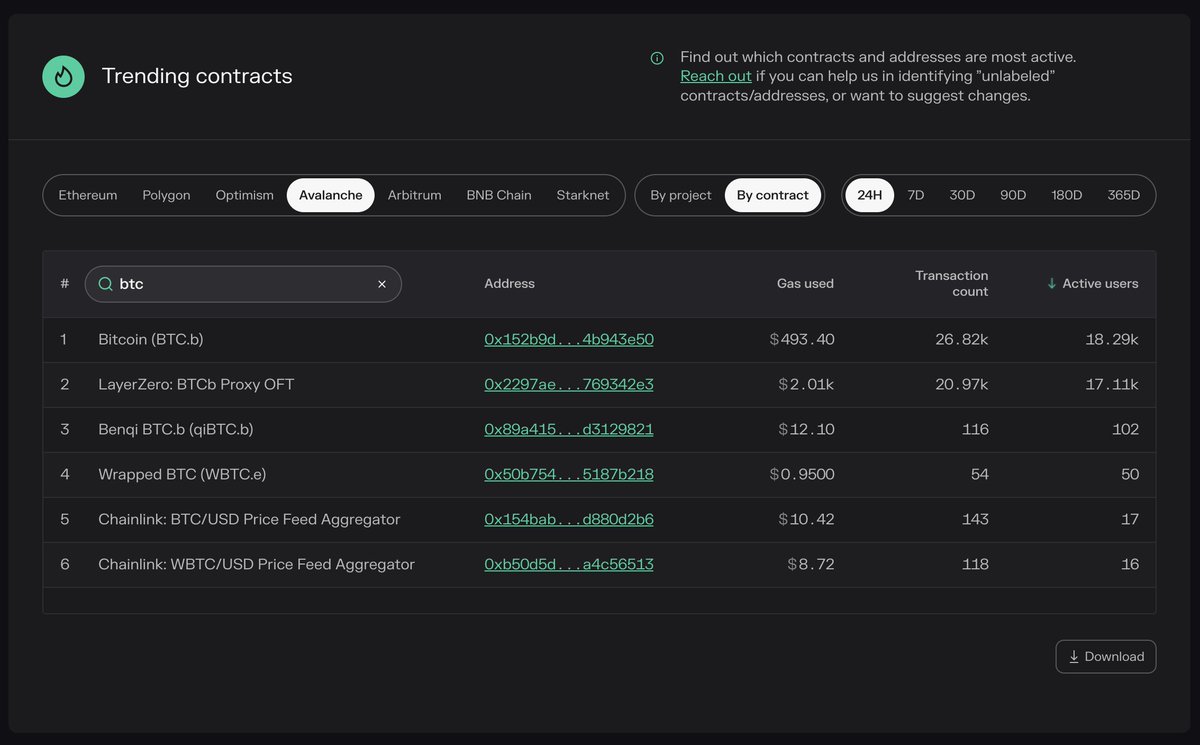Select the Arbitrum chain tab

414,195
